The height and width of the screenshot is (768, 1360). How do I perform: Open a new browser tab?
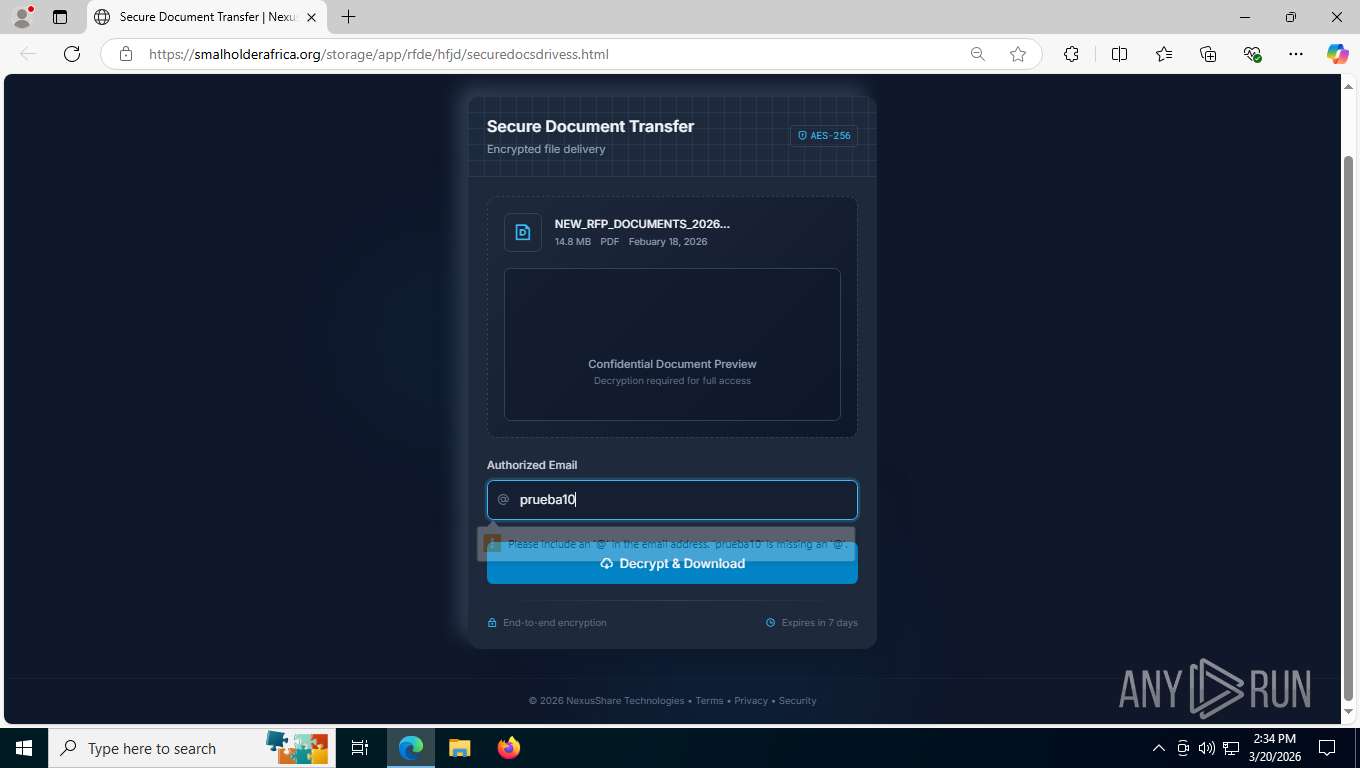tap(348, 17)
